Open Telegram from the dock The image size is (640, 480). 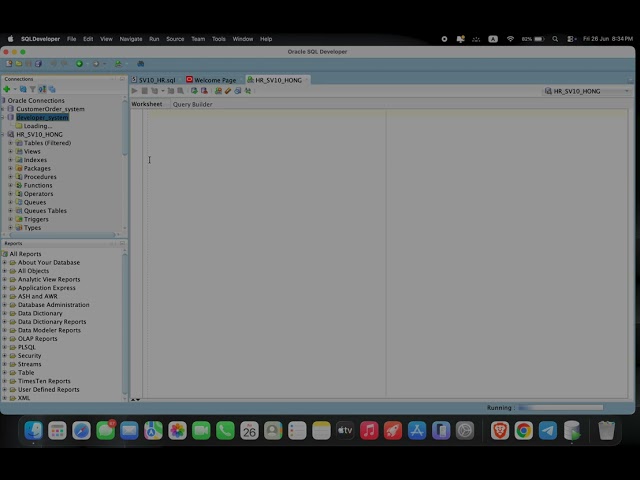coord(547,431)
